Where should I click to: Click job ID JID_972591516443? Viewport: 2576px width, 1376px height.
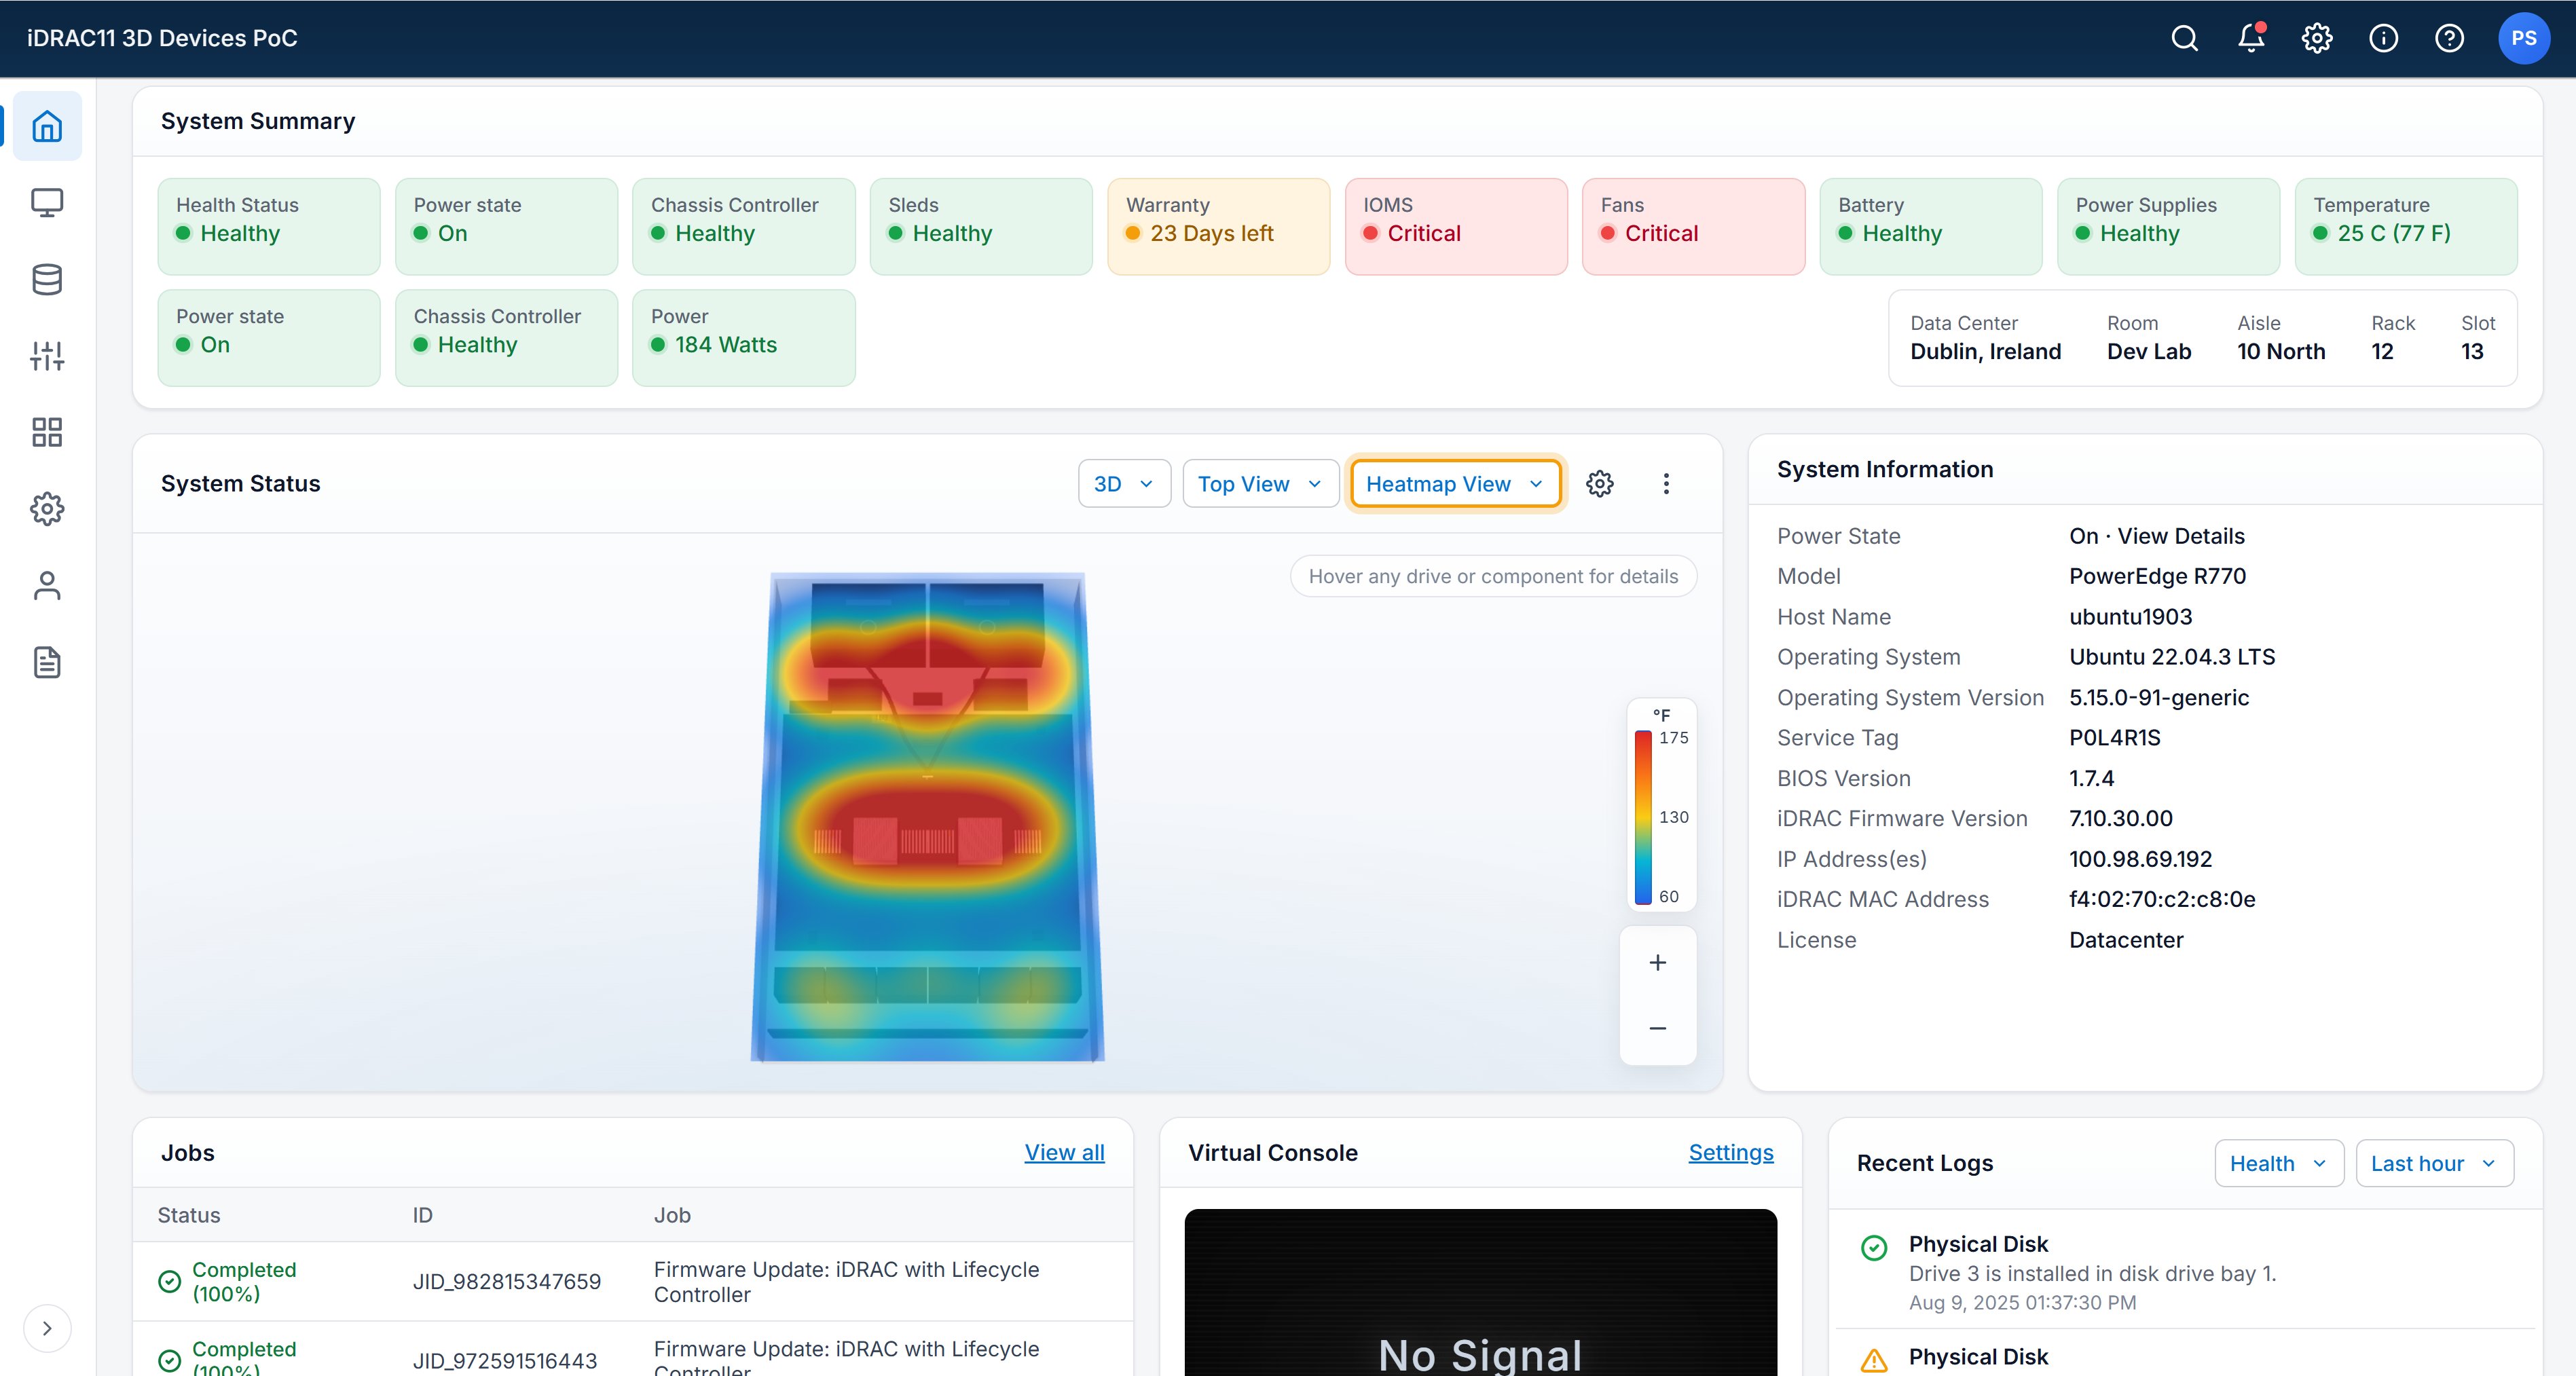coord(505,1360)
